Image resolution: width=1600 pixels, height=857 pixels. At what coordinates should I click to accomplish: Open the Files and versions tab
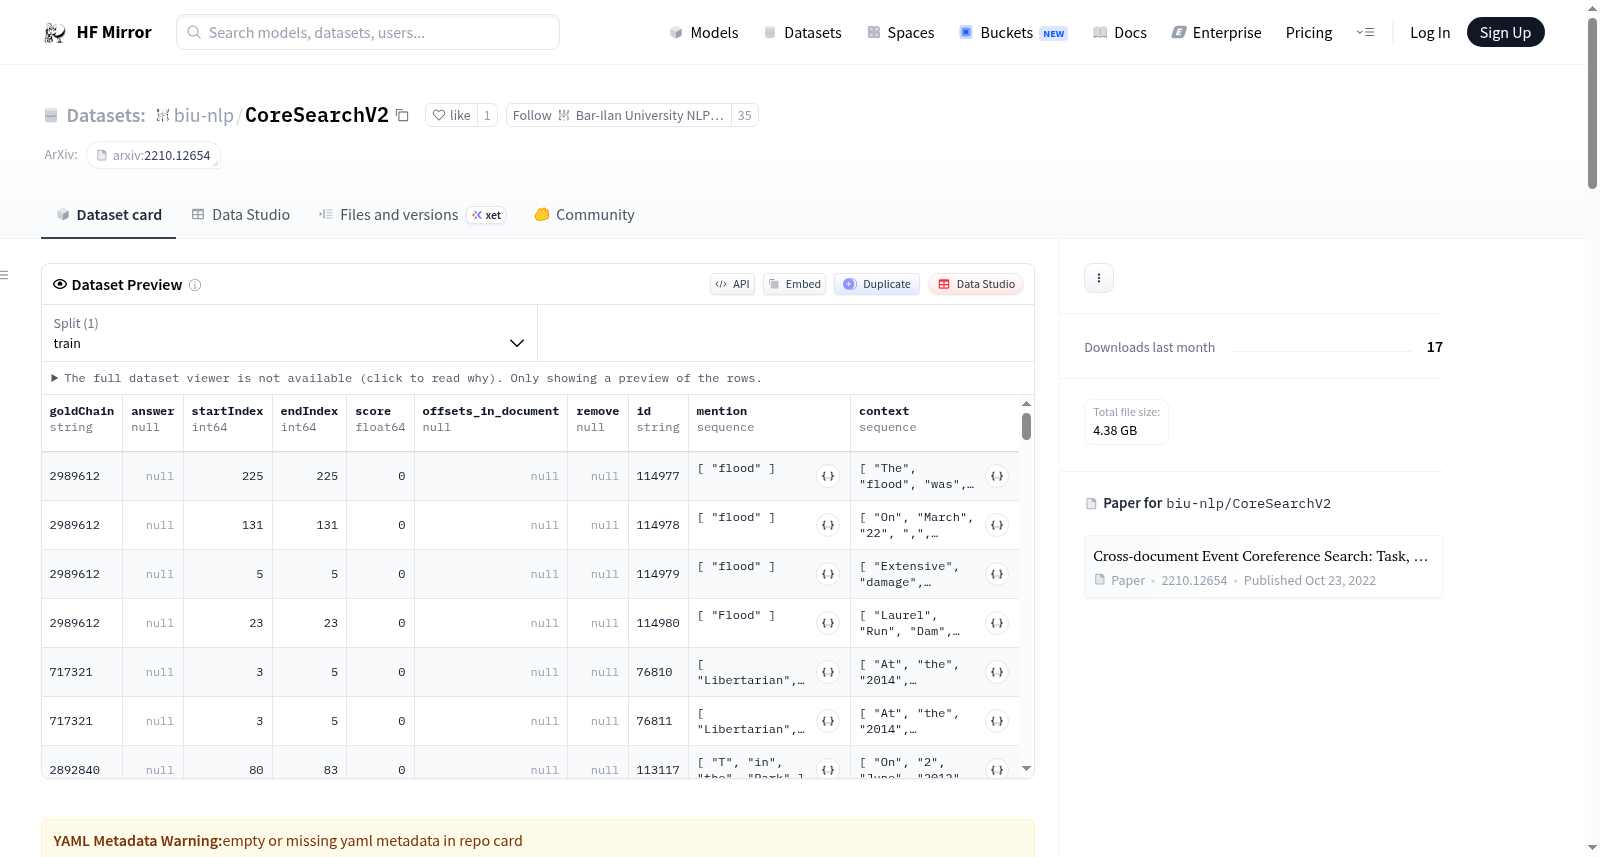tap(411, 215)
